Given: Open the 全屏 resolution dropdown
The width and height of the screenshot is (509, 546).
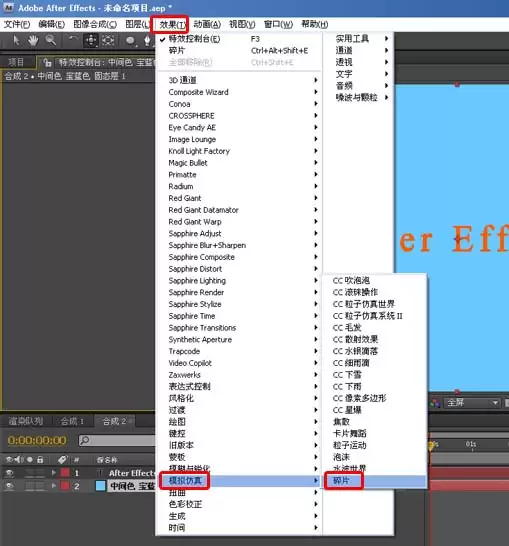Looking at the screenshot, I should coord(472,403).
